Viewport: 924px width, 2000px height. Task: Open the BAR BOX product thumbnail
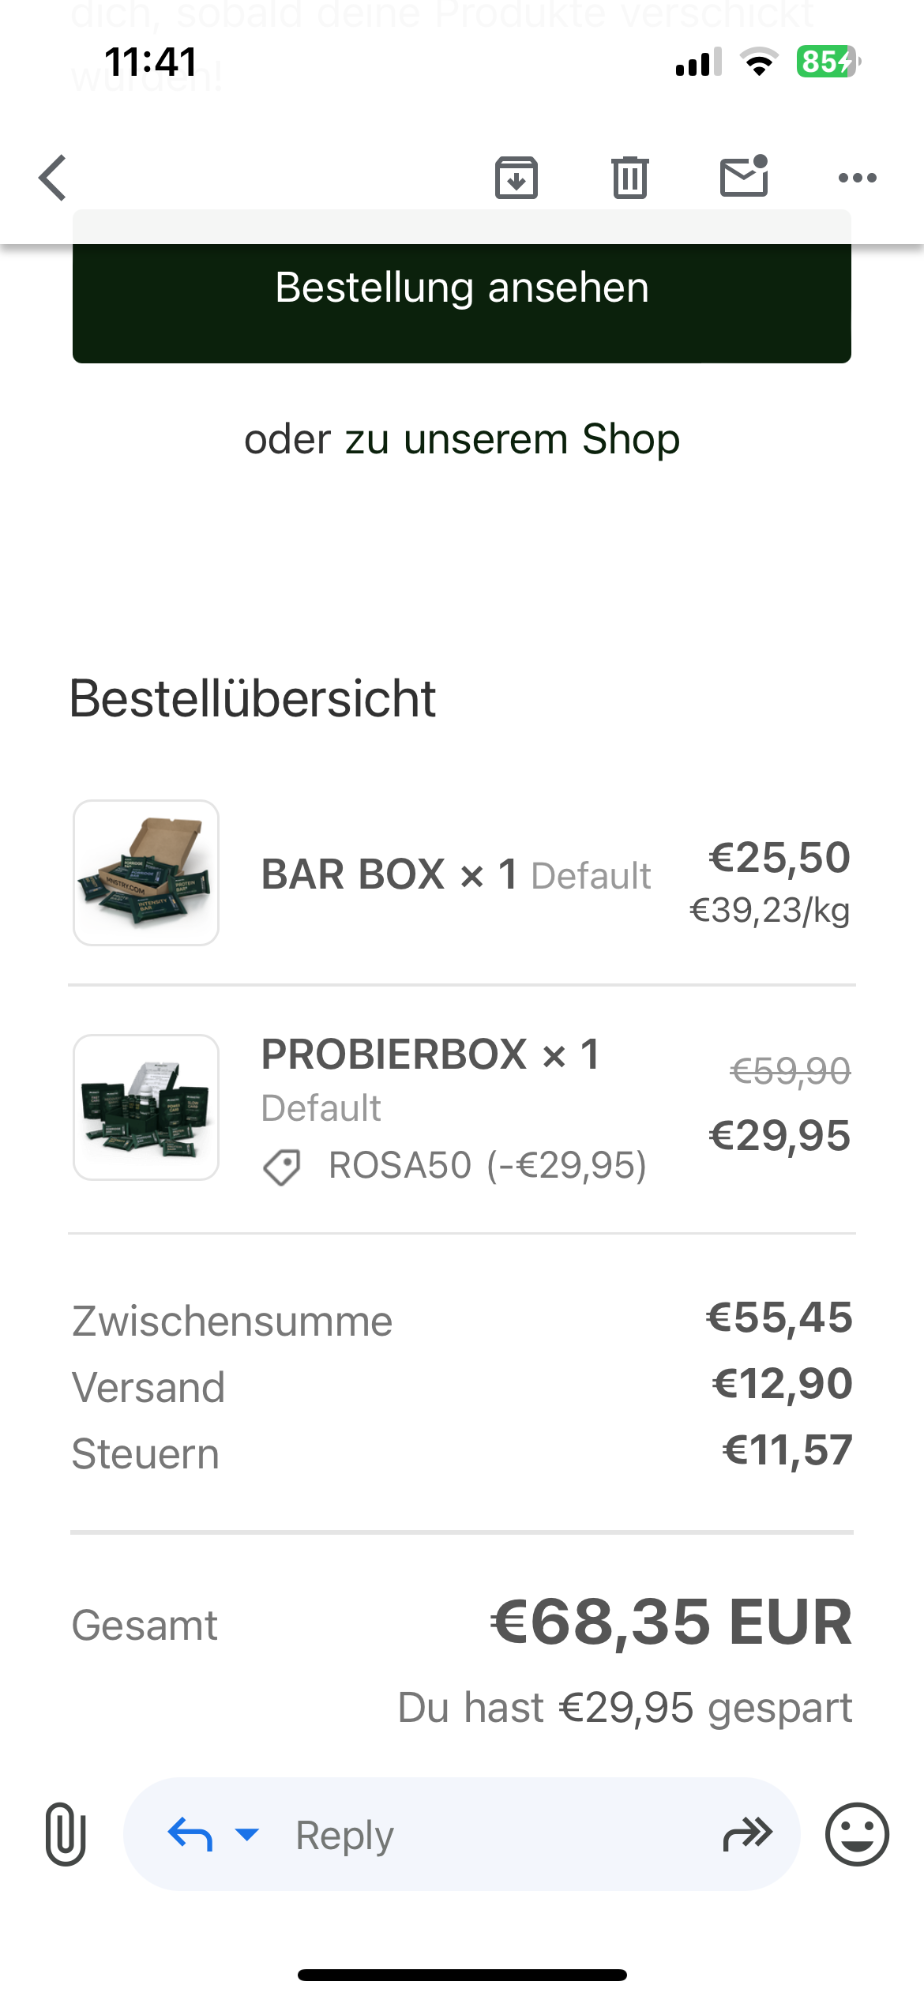coord(146,872)
